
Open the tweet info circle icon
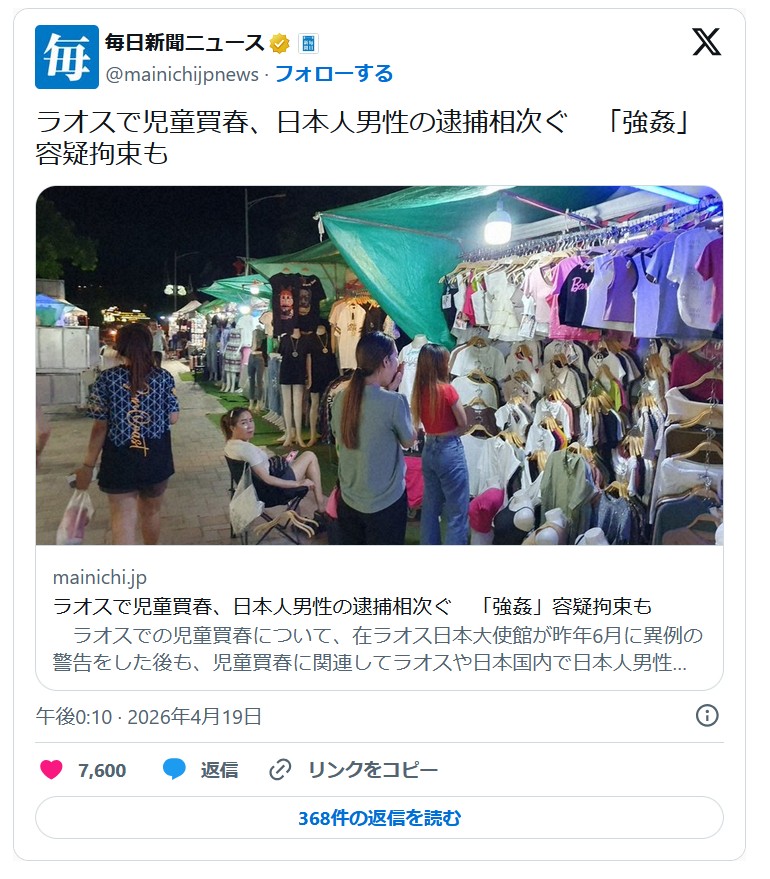click(x=707, y=715)
